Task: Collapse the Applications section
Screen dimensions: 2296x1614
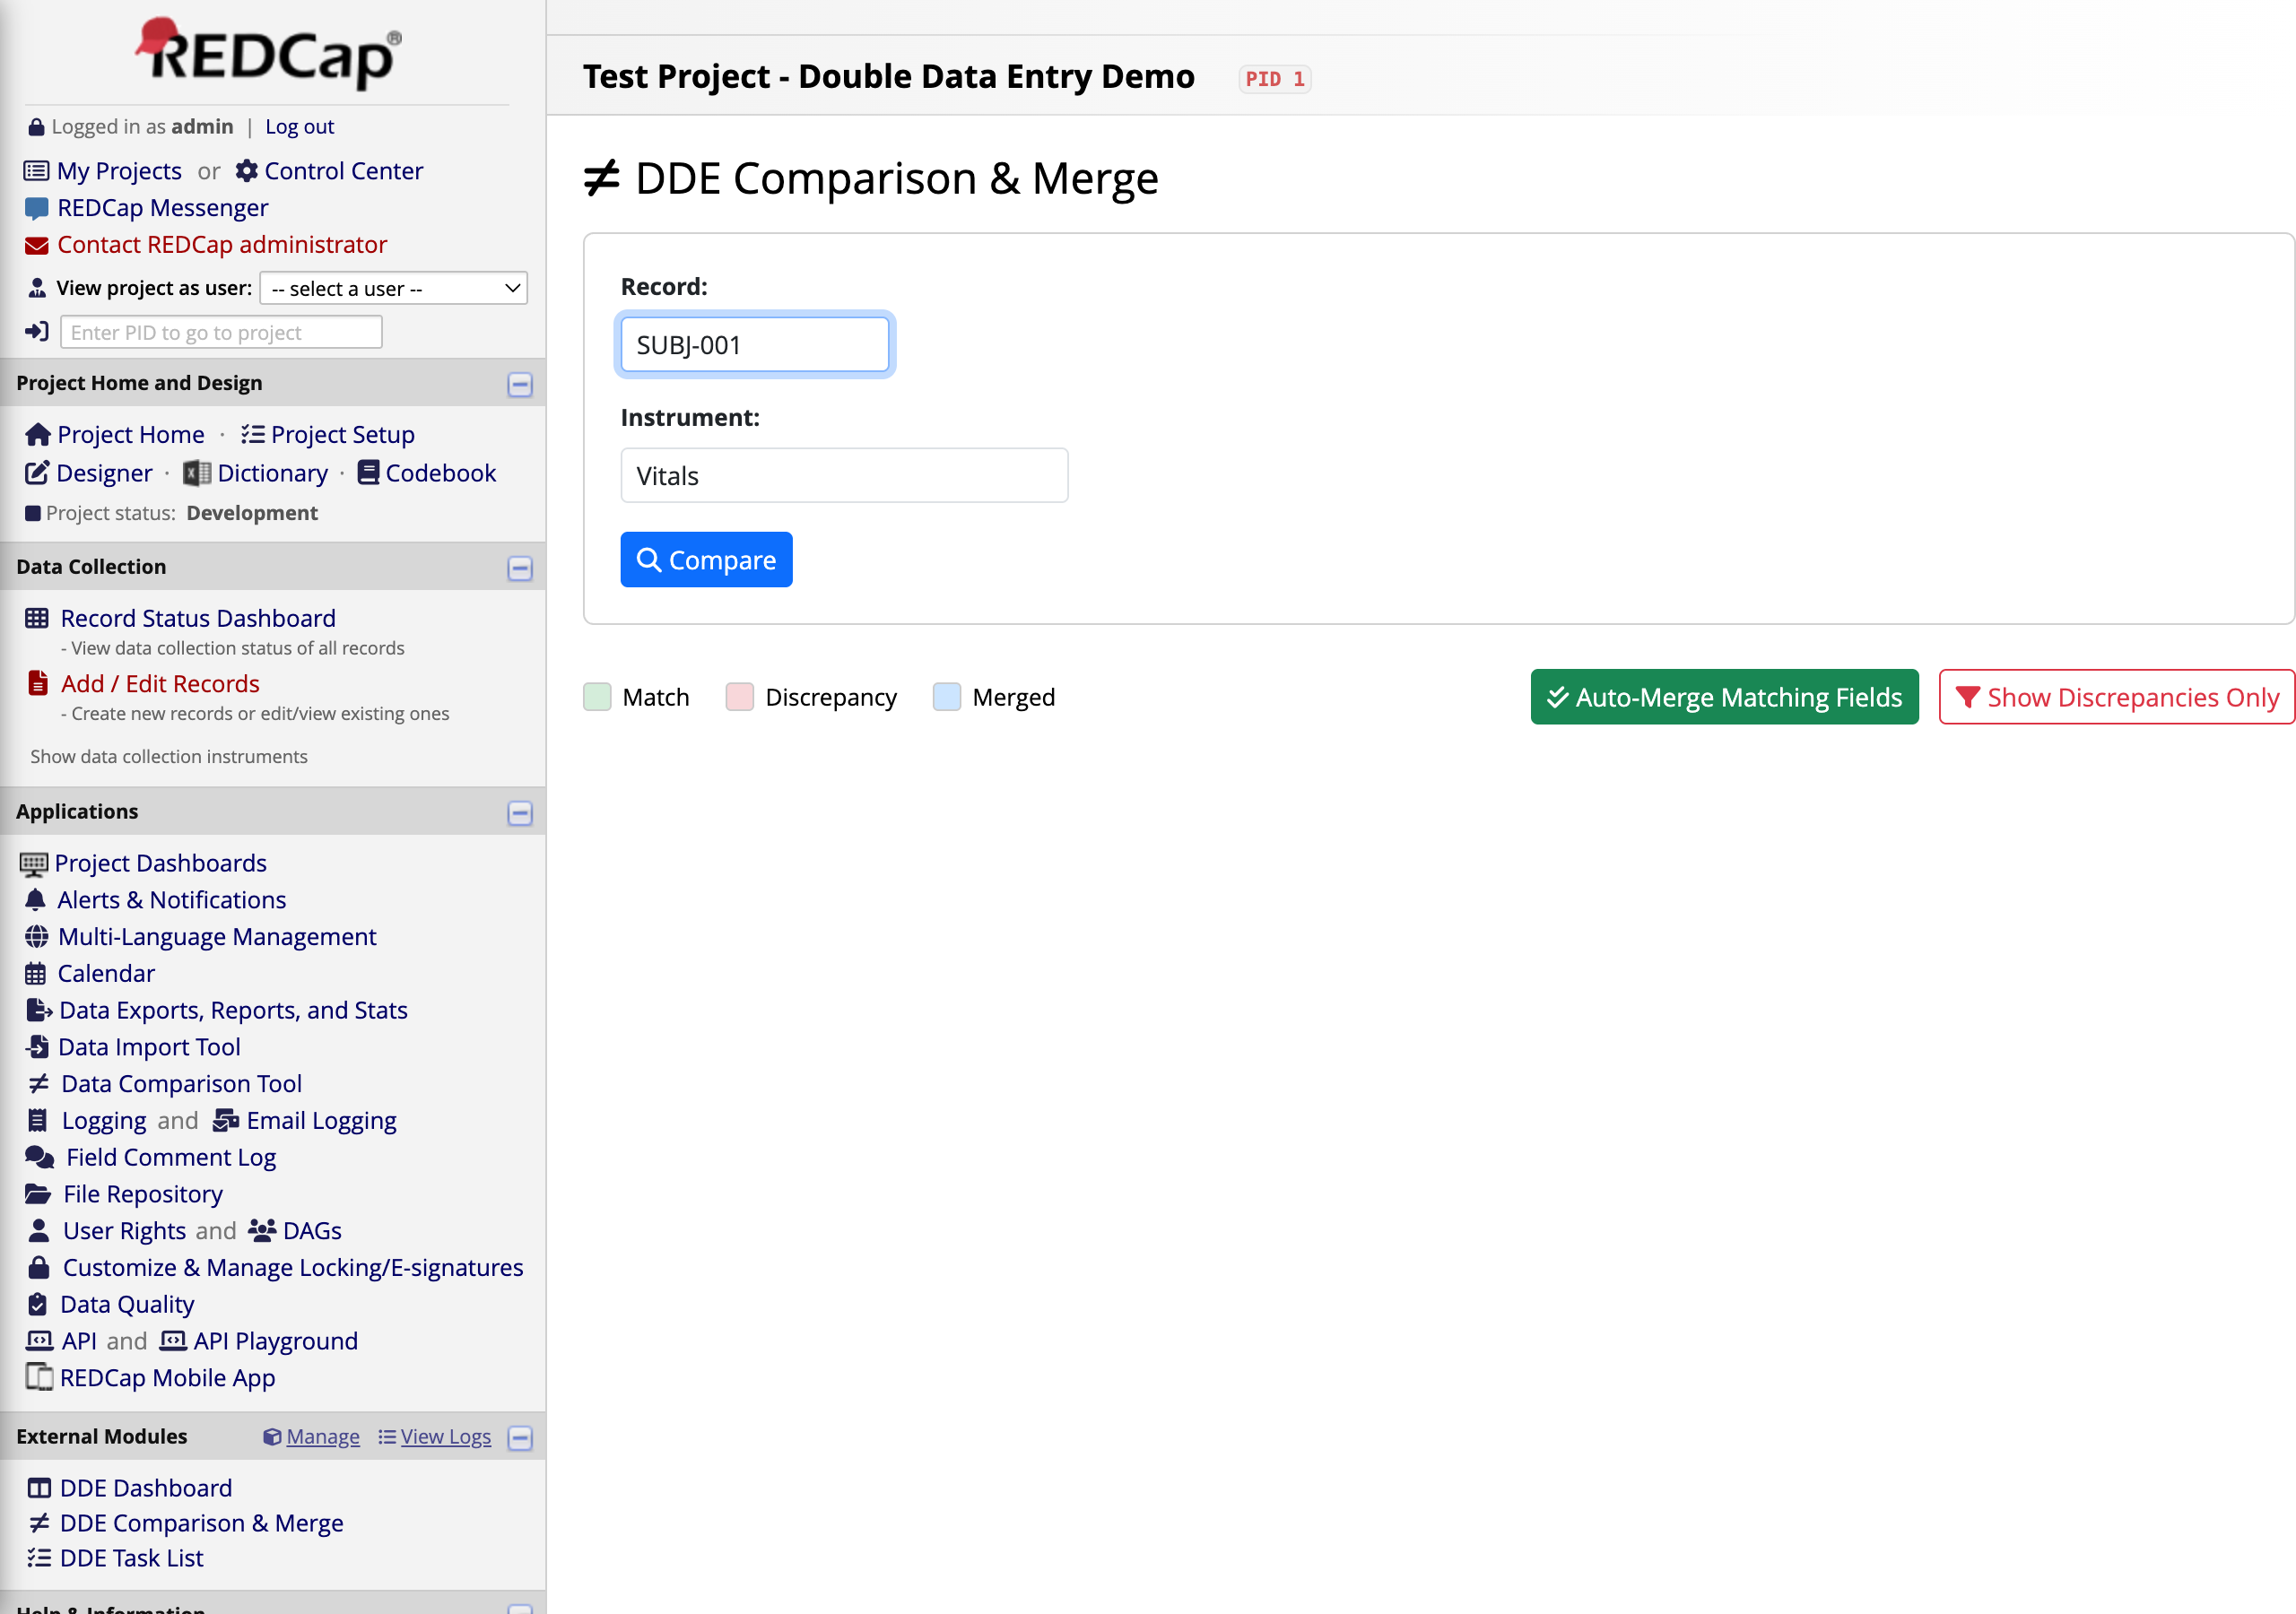Action: [520, 813]
